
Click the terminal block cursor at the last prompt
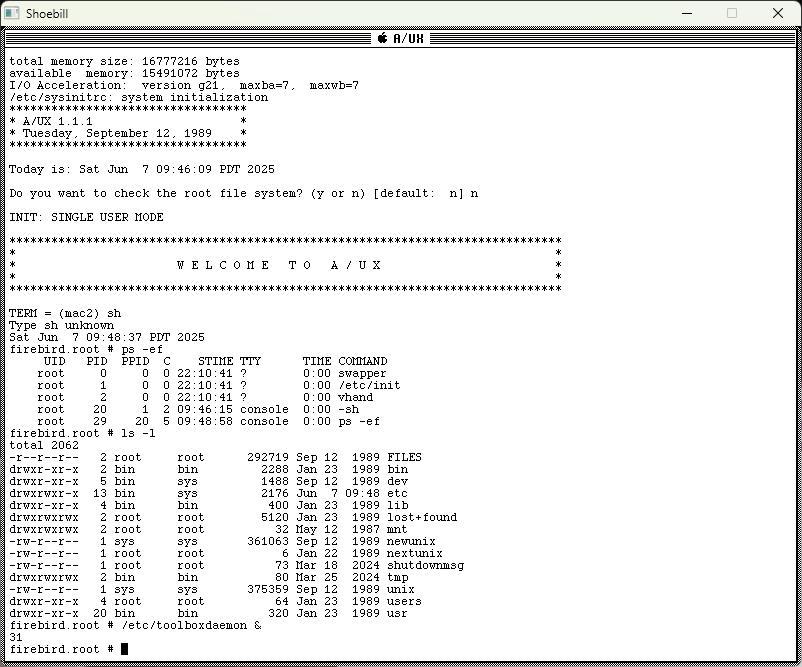point(124,649)
